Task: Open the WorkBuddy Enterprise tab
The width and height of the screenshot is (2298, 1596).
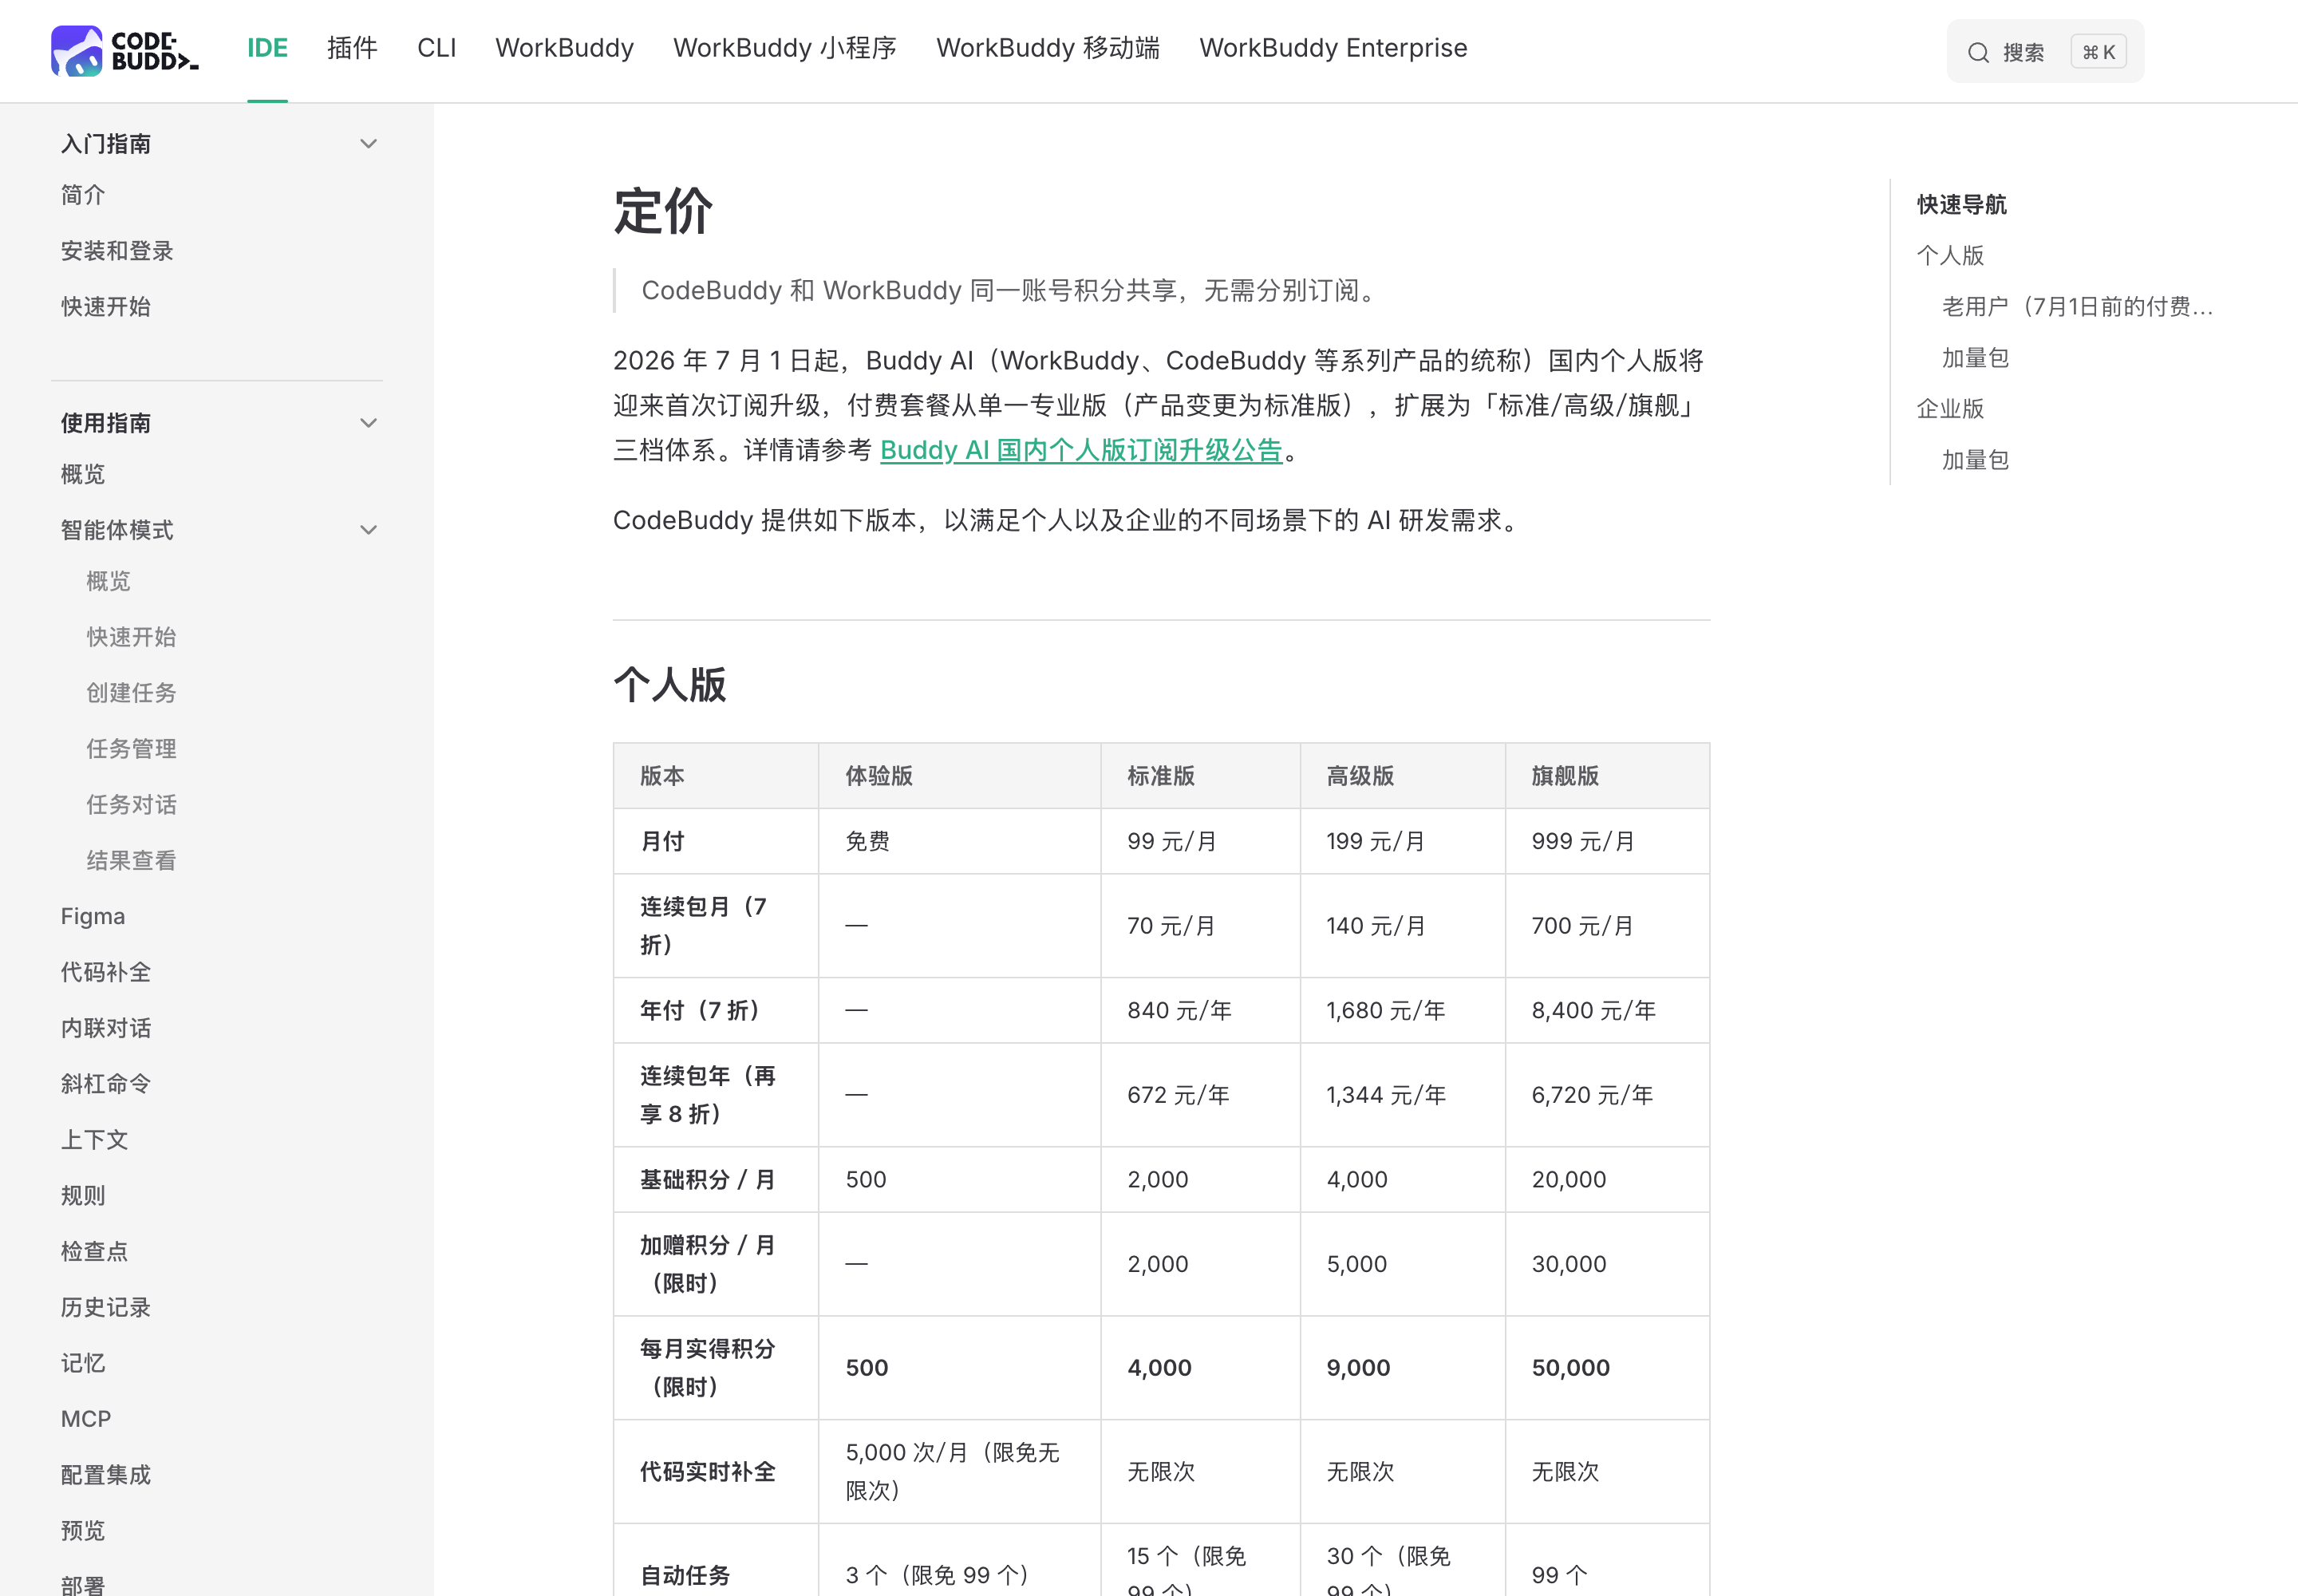Action: [1333, 48]
